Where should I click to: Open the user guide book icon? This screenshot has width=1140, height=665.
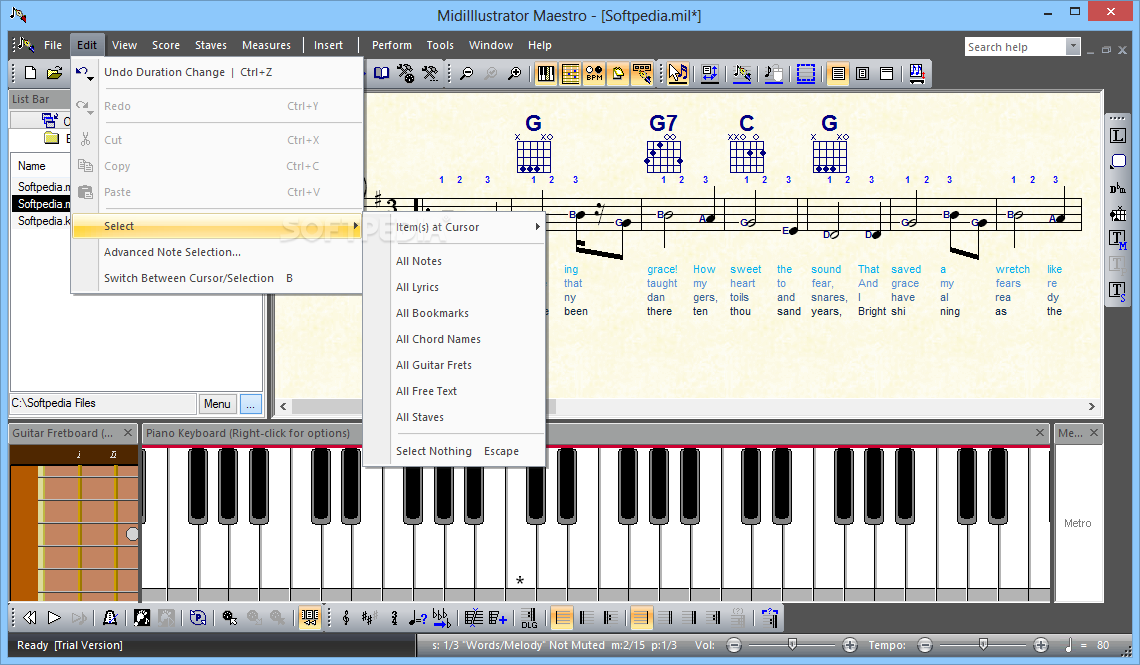[382, 73]
